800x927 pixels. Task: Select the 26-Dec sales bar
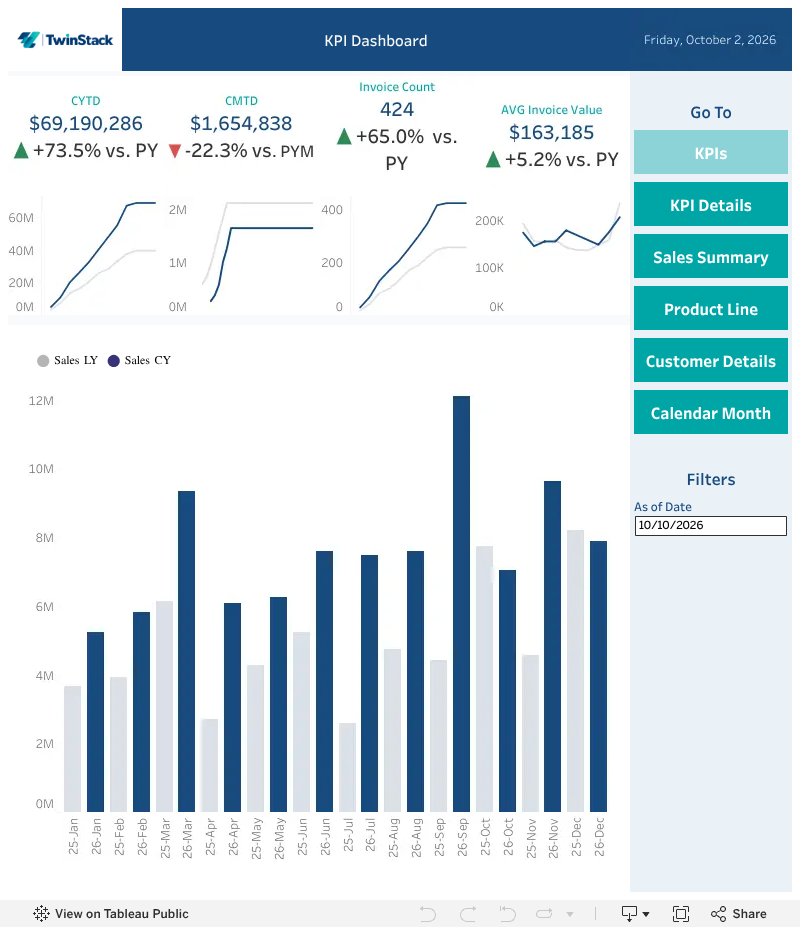point(598,676)
